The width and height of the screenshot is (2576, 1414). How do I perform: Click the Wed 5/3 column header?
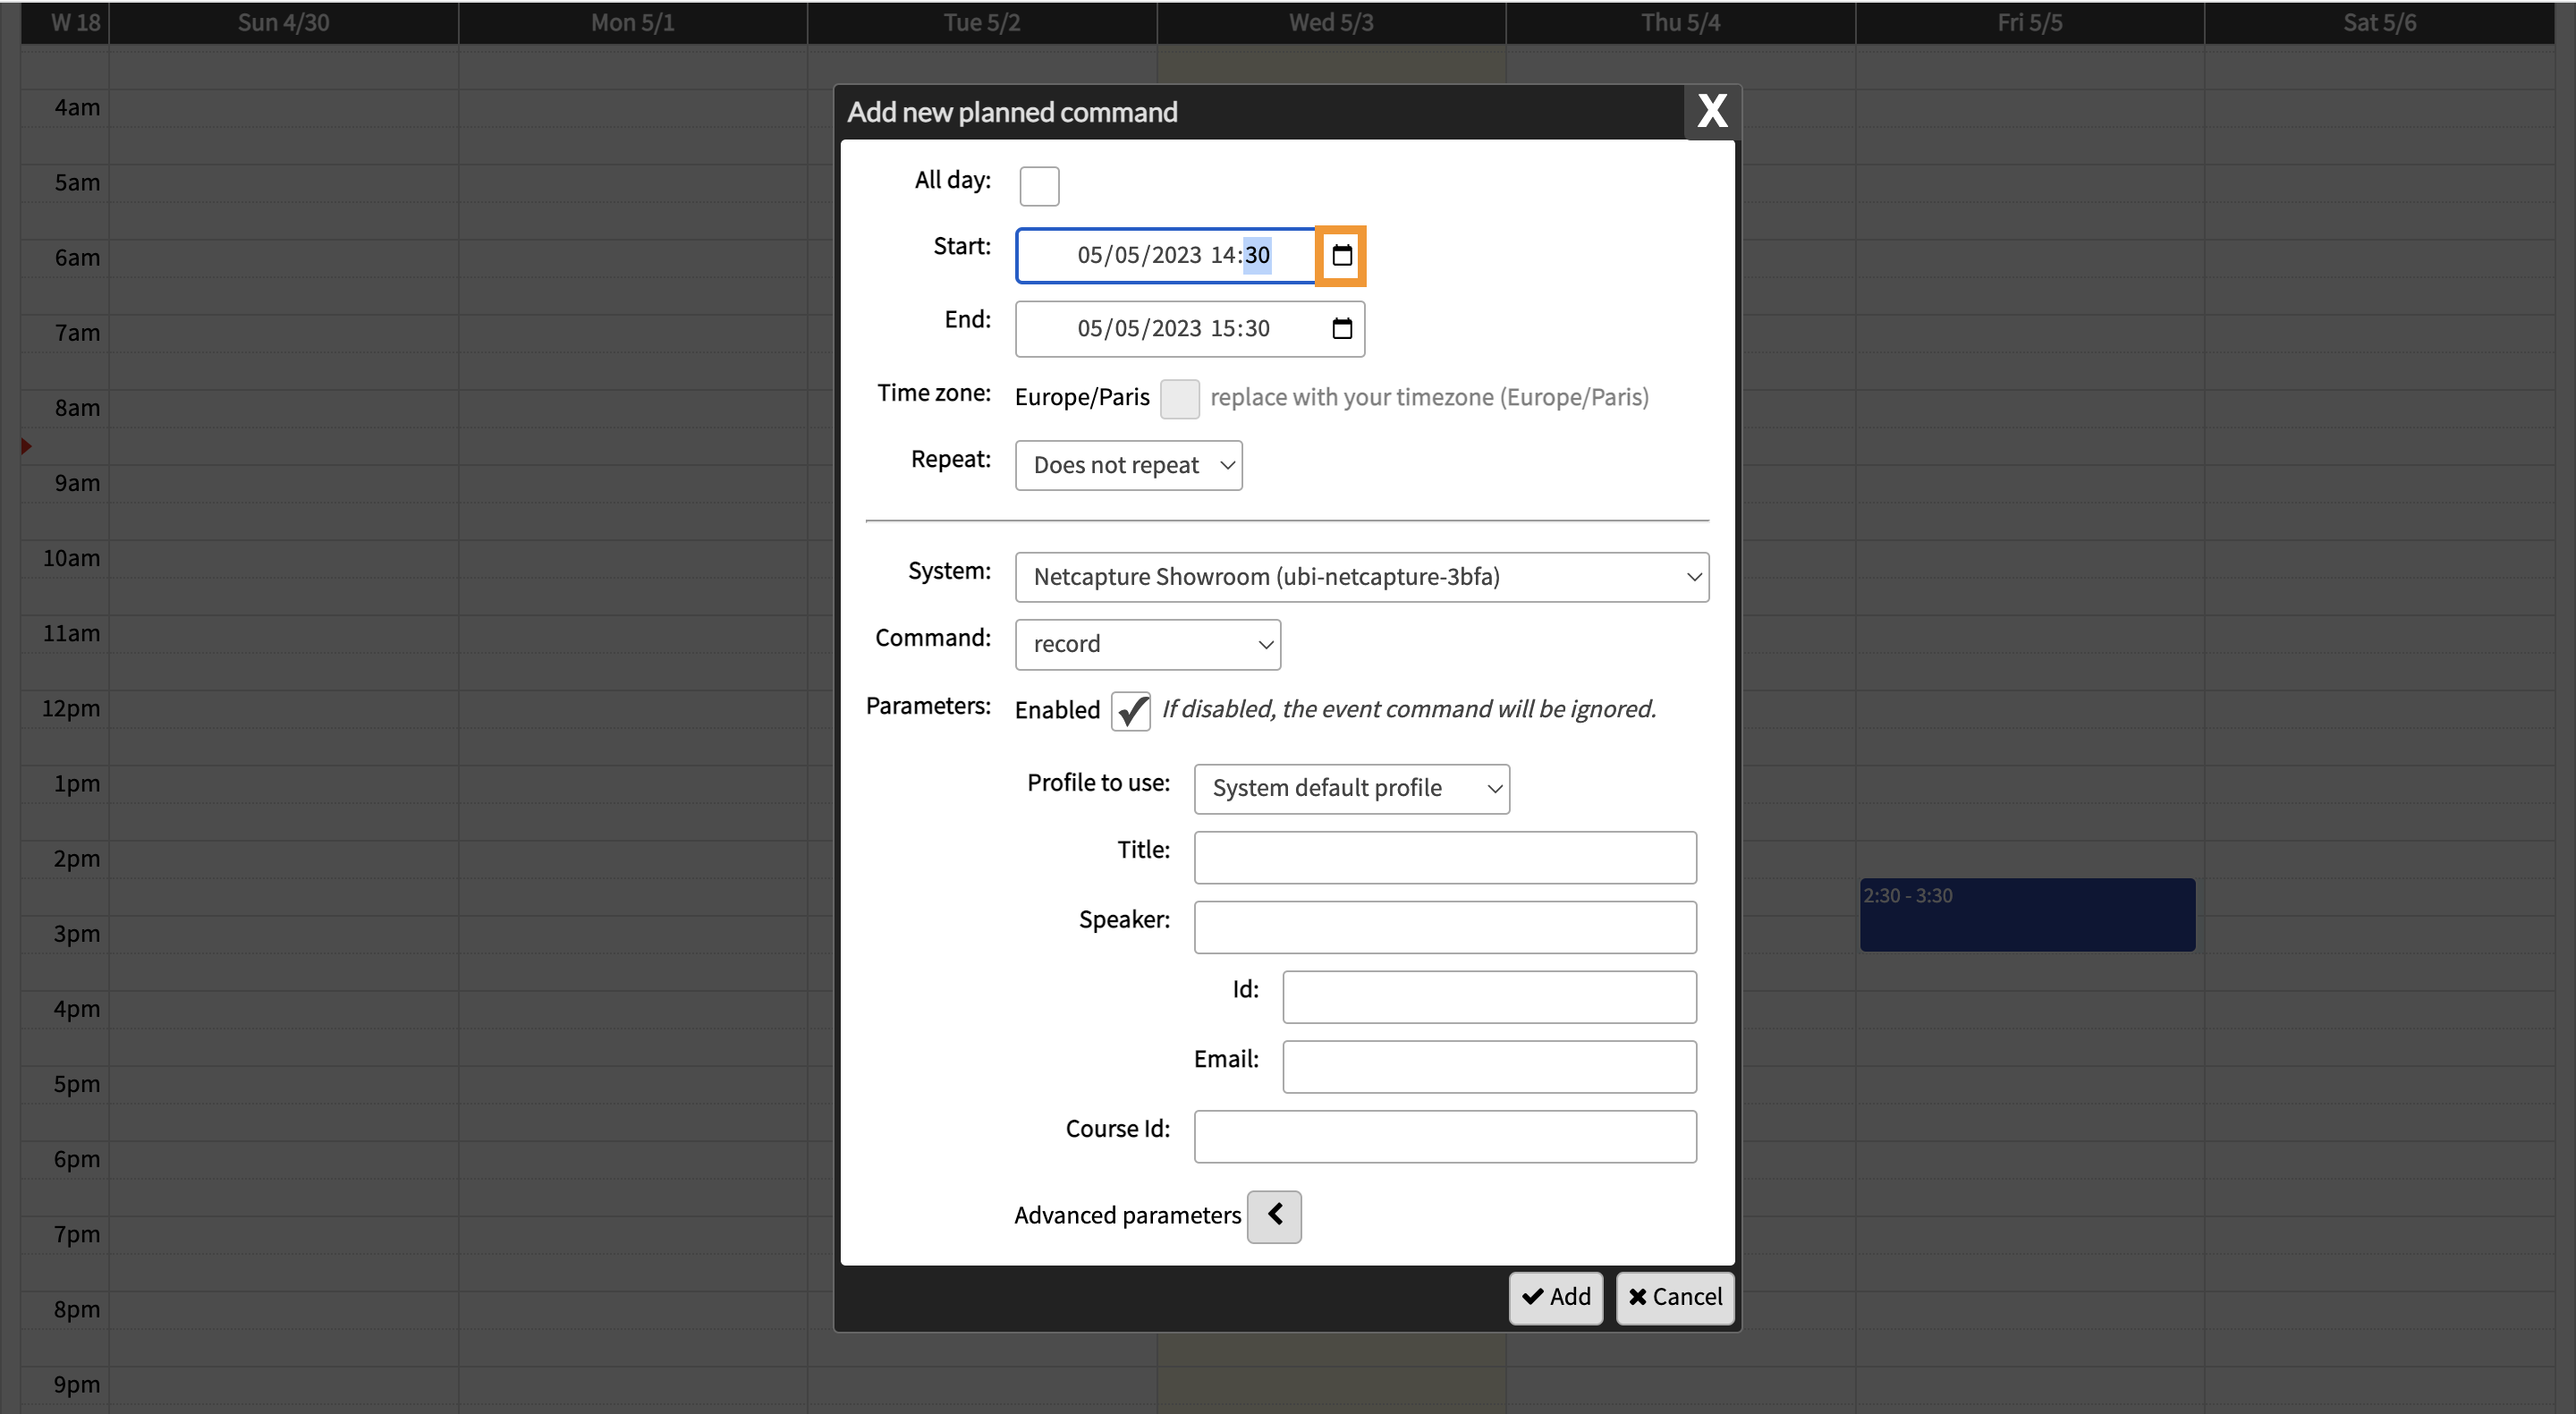click(1331, 23)
